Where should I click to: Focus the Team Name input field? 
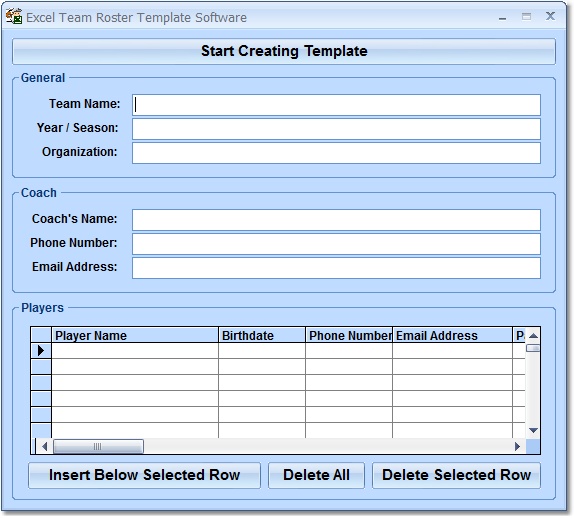click(336, 105)
